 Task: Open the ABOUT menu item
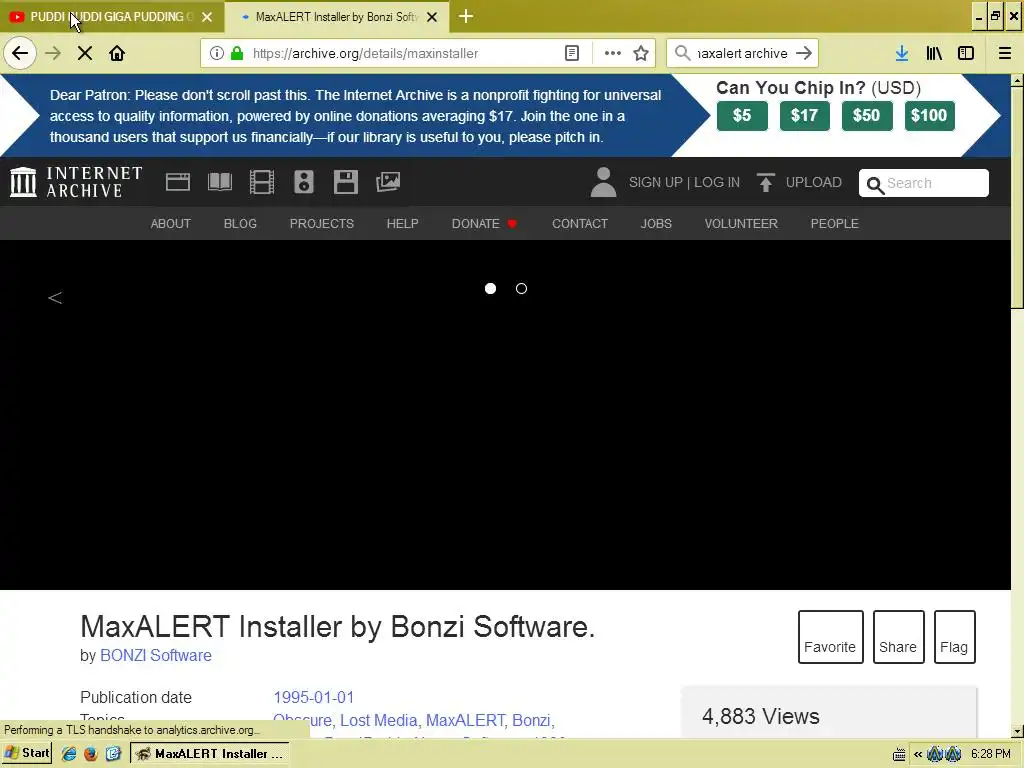[170, 223]
